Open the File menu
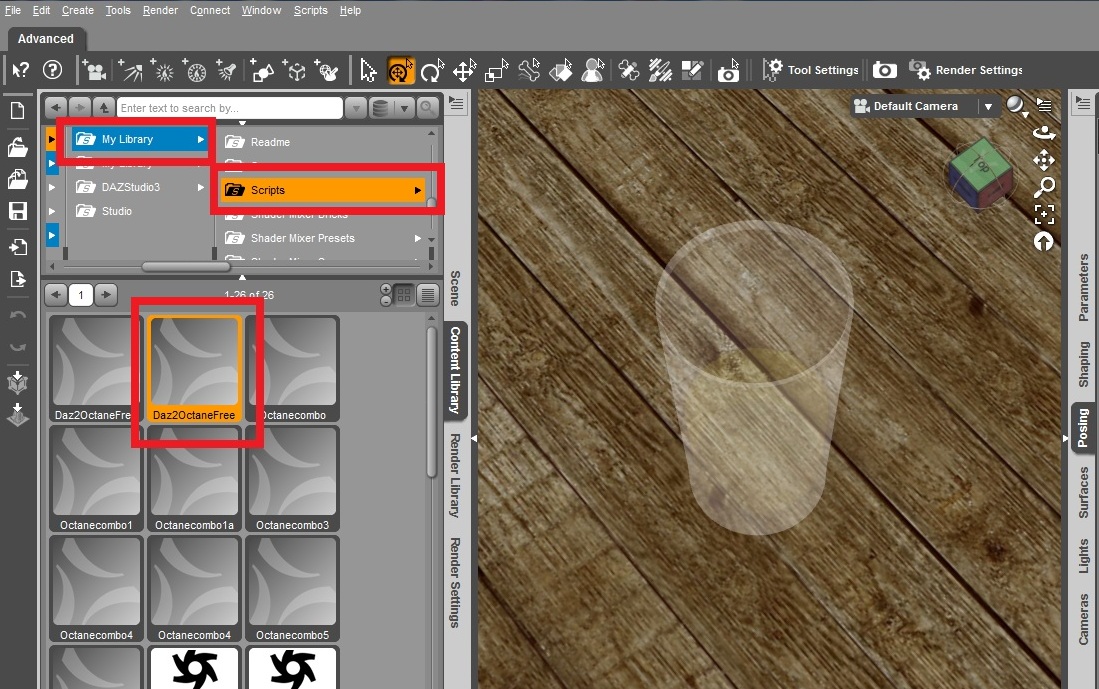 coord(13,11)
